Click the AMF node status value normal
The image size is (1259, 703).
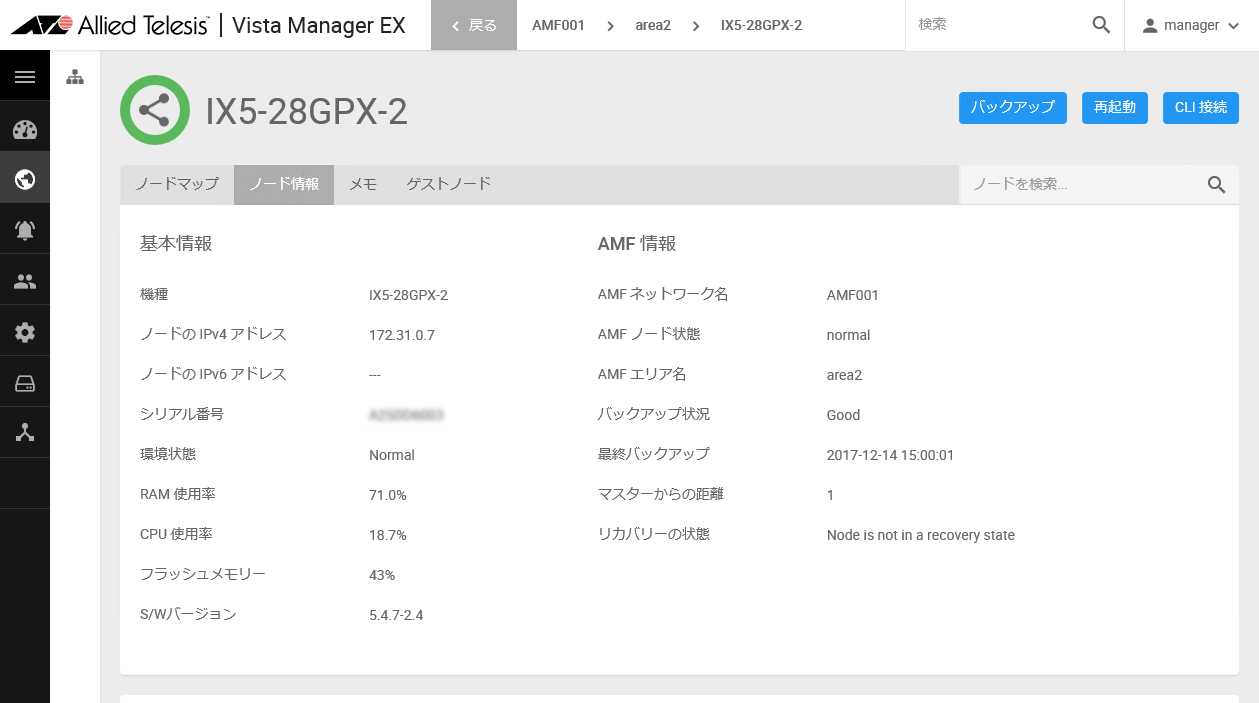(x=849, y=335)
